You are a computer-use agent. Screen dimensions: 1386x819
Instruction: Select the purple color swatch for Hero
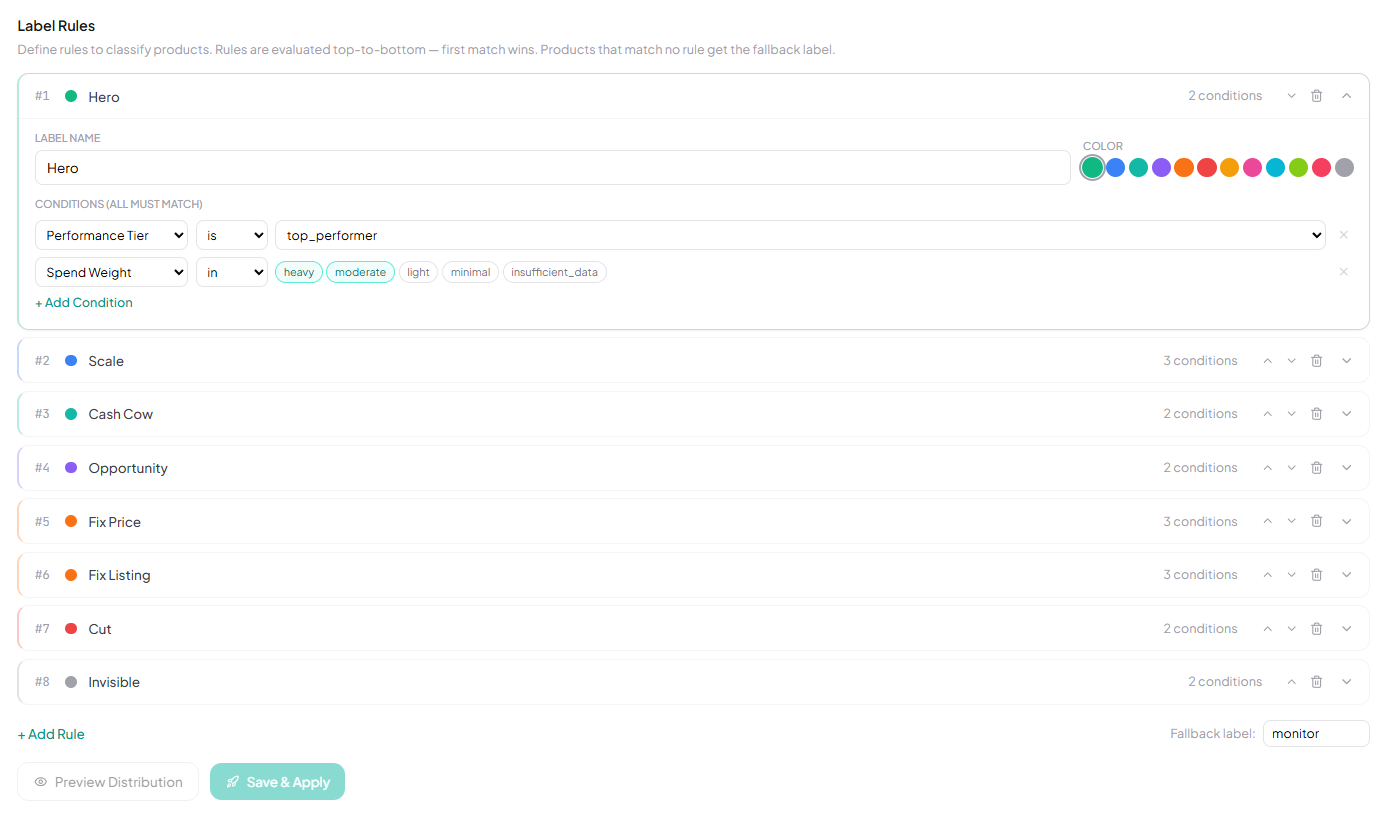coord(1161,167)
